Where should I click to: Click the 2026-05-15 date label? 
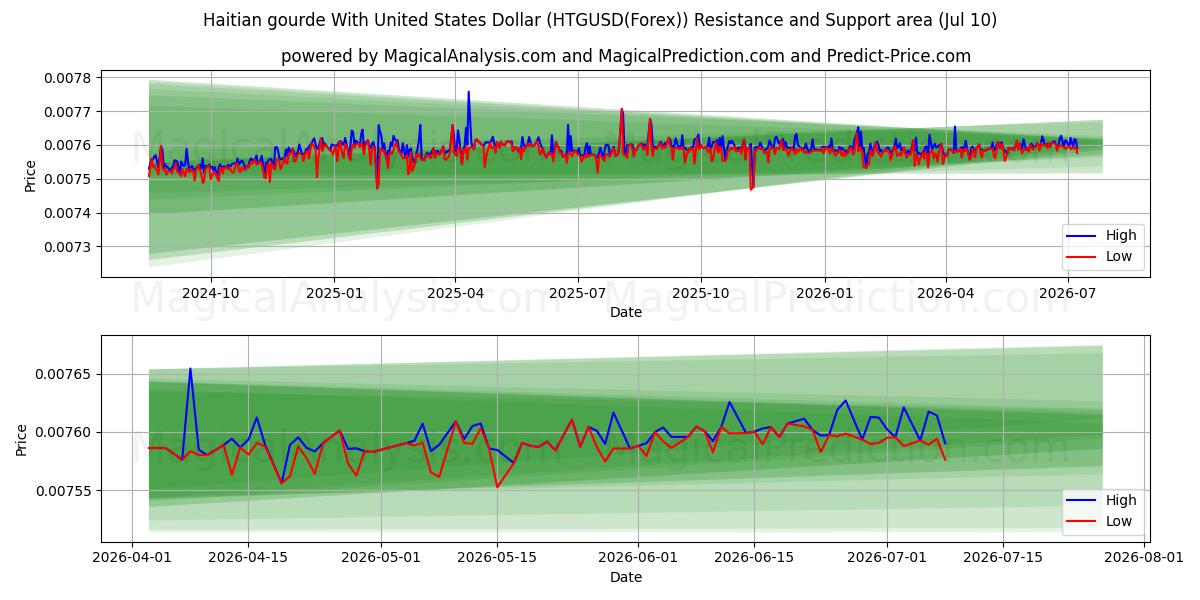tap(497, 559)
